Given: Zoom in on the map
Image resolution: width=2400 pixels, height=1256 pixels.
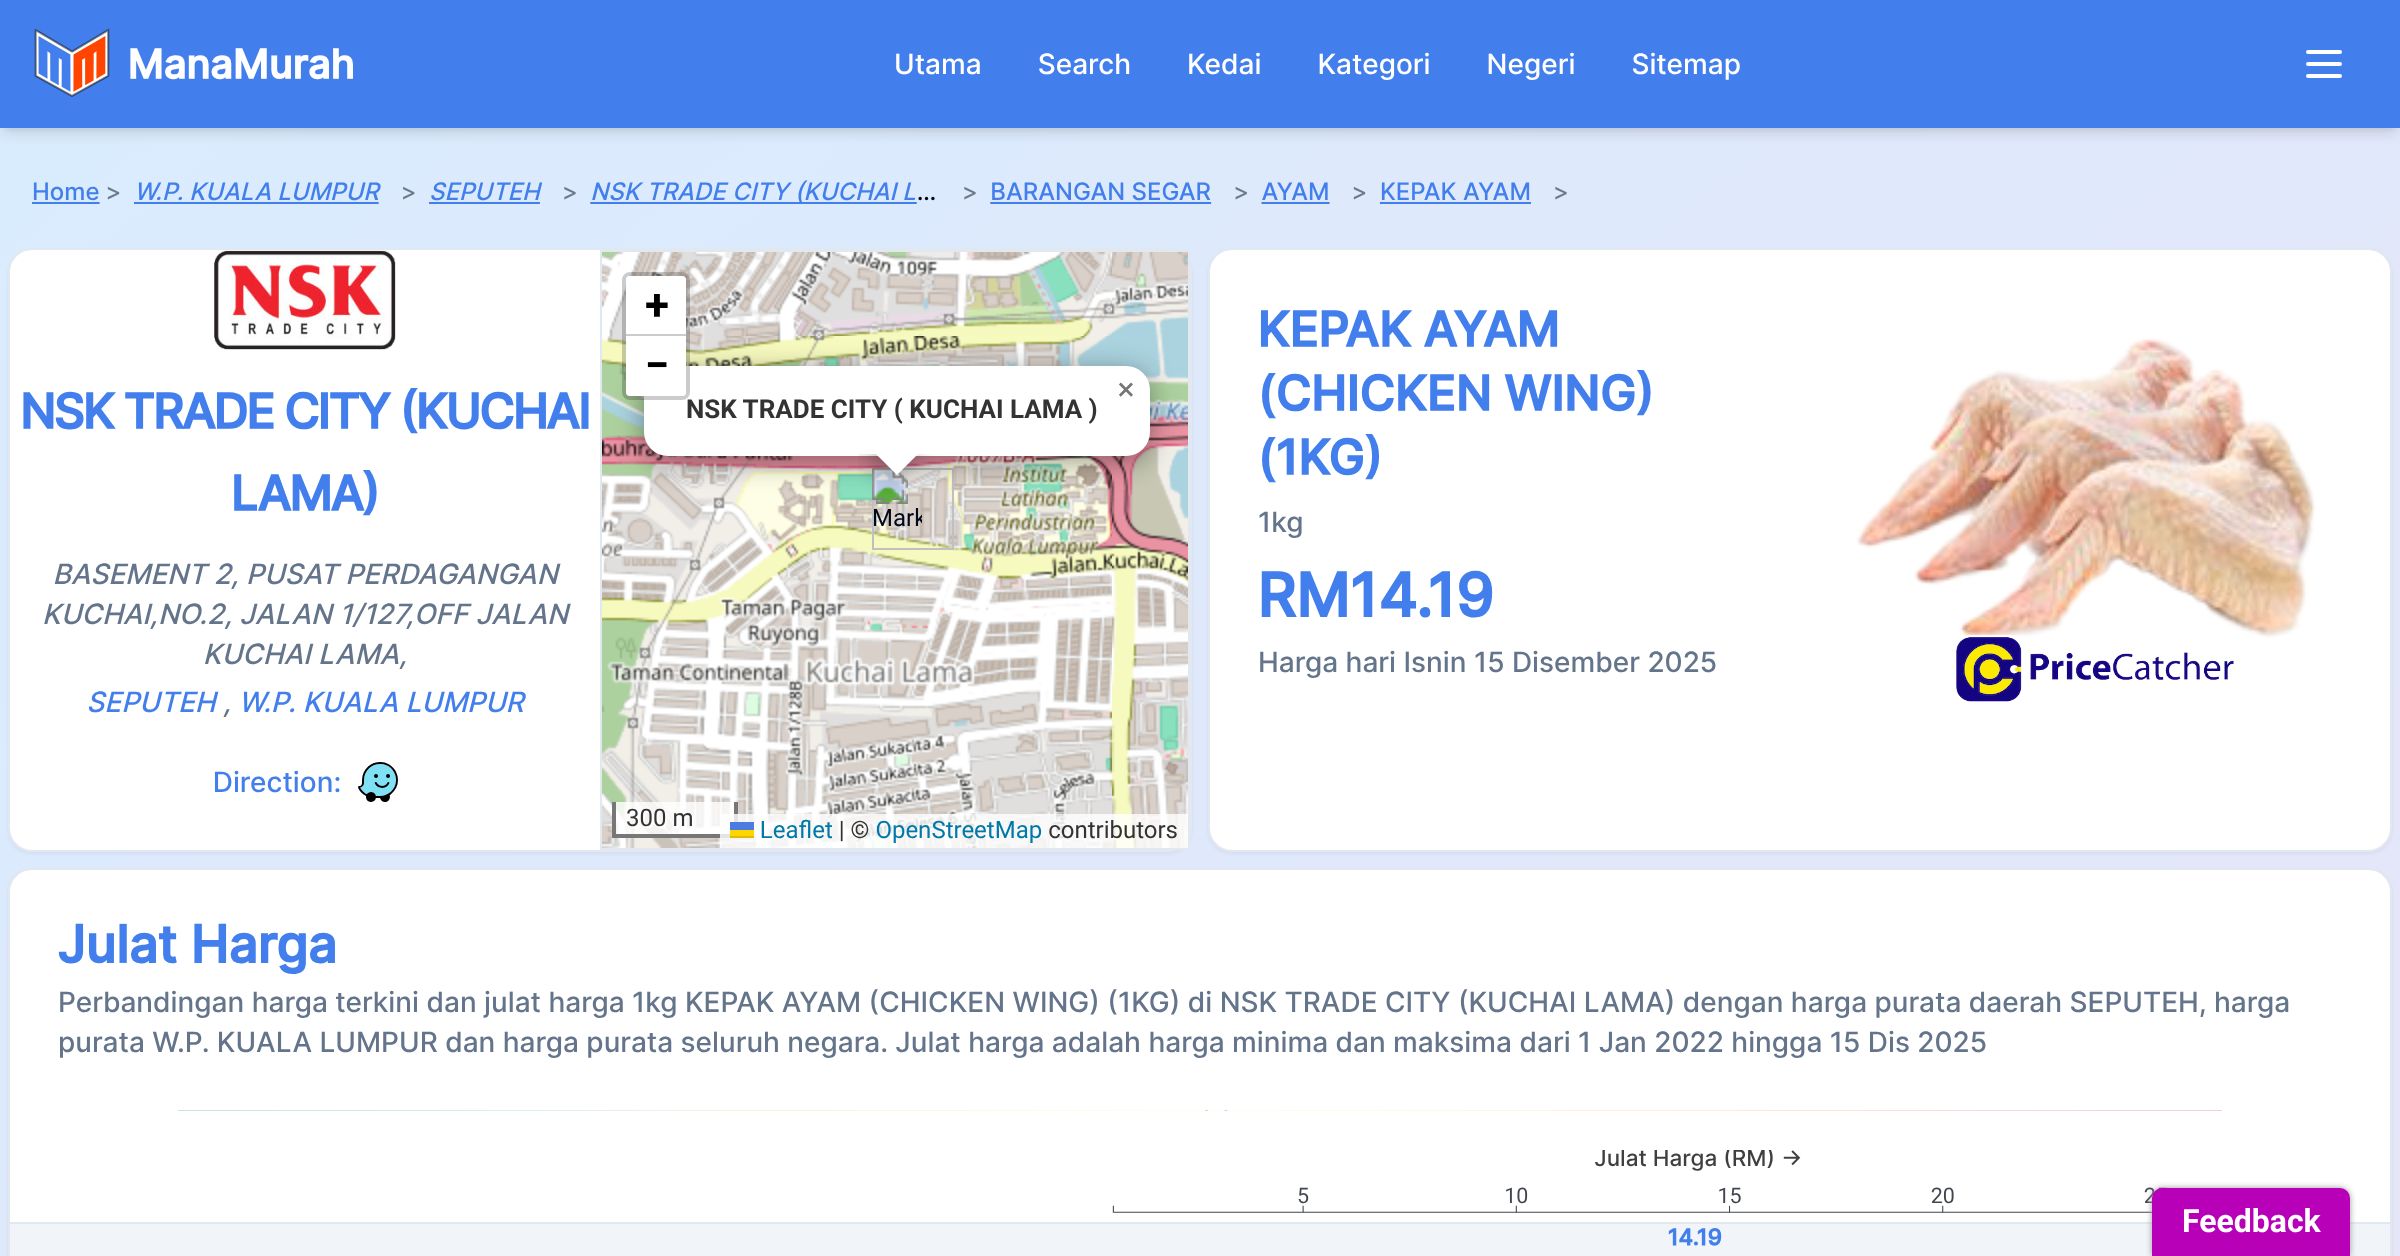Looking at the screenshot, I should [656, 305].
